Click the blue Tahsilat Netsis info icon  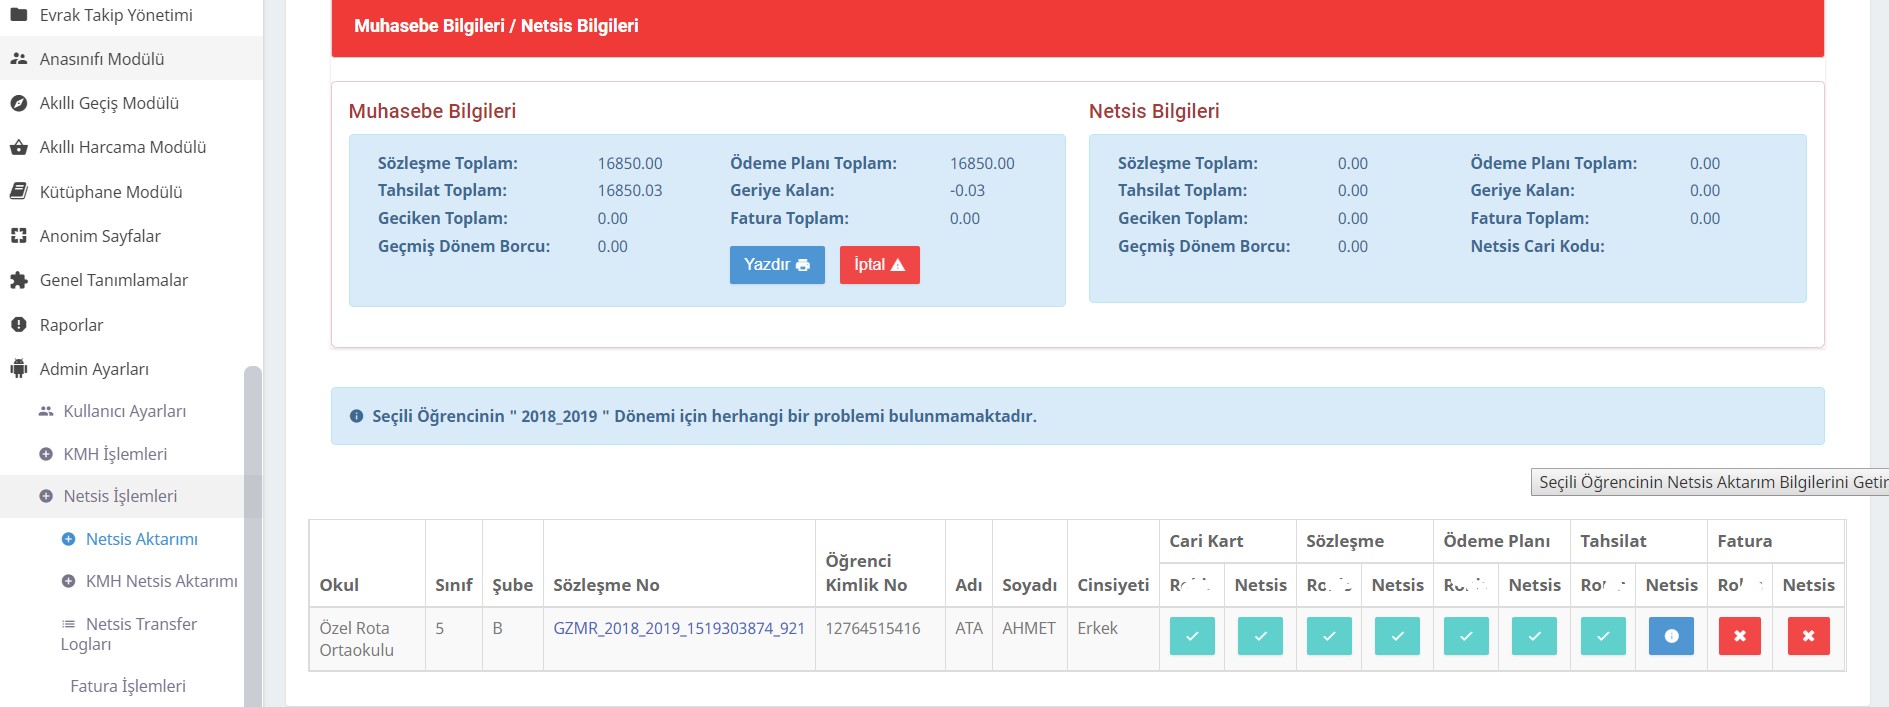click(x=1671, y=636)
